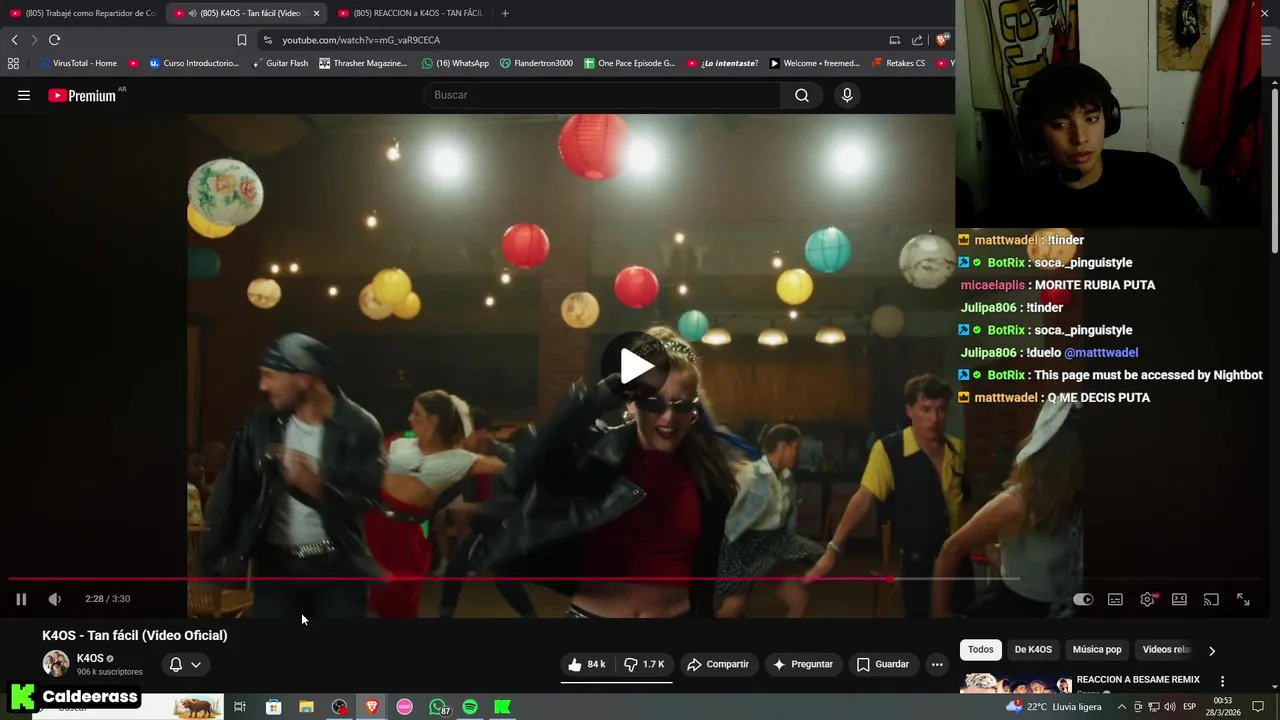Open the Flandertron3000 bookmark
1280x720 pixels.
tap(536, 63)
